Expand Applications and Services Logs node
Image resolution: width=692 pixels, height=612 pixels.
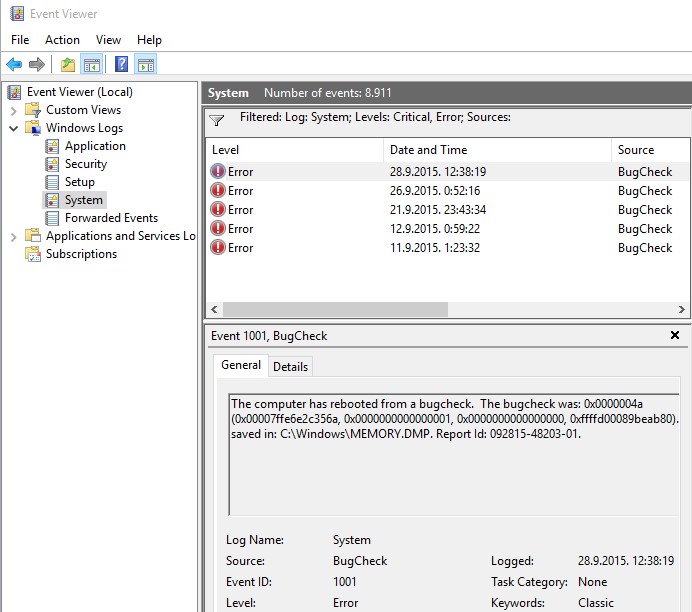13,236
